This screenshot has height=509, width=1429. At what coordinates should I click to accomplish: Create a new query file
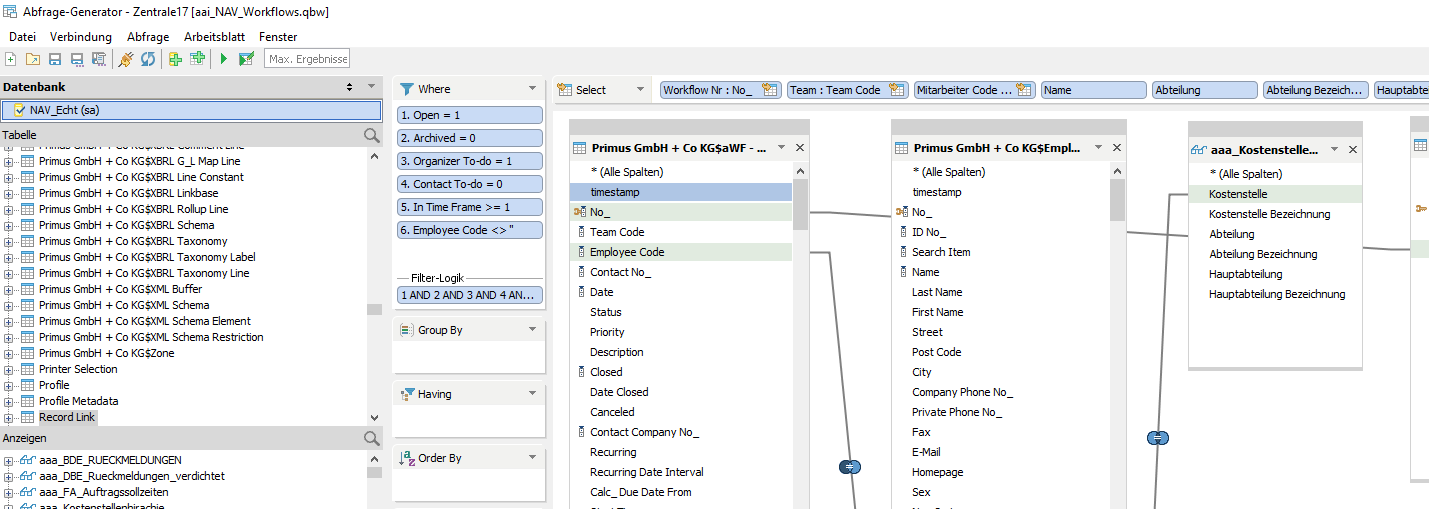pos(10,59)
